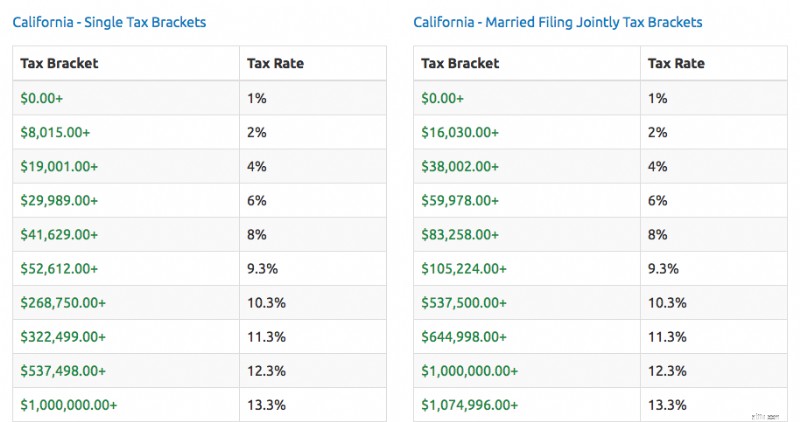Select the $41,629.00+ bracket entry

(x=59, y=235)
